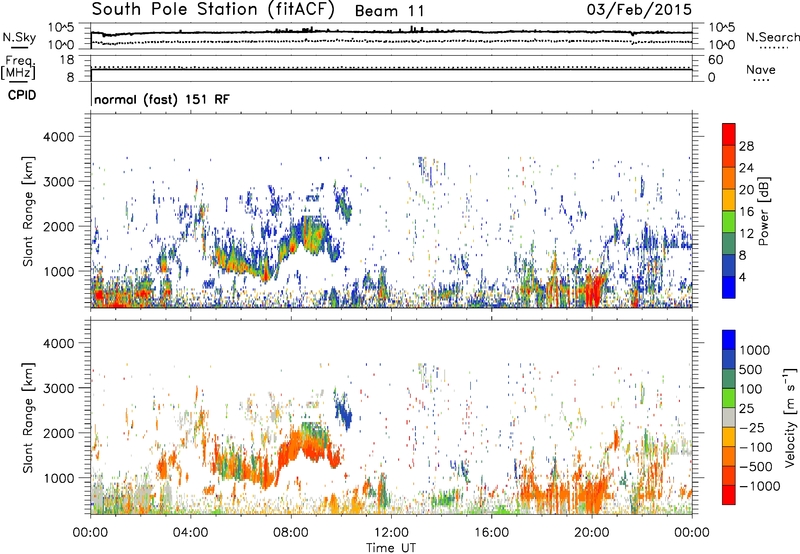Select the 2000 km tick in velocity panel

pyautogui.click(x=58, y=433)
